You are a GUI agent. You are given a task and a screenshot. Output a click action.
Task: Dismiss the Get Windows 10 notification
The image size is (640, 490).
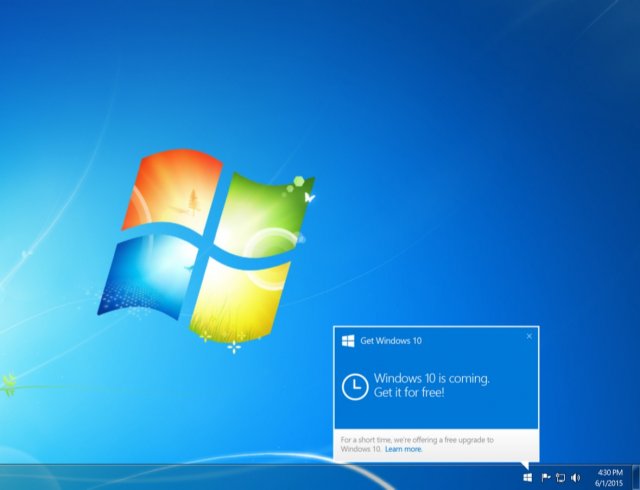(529, 336)
